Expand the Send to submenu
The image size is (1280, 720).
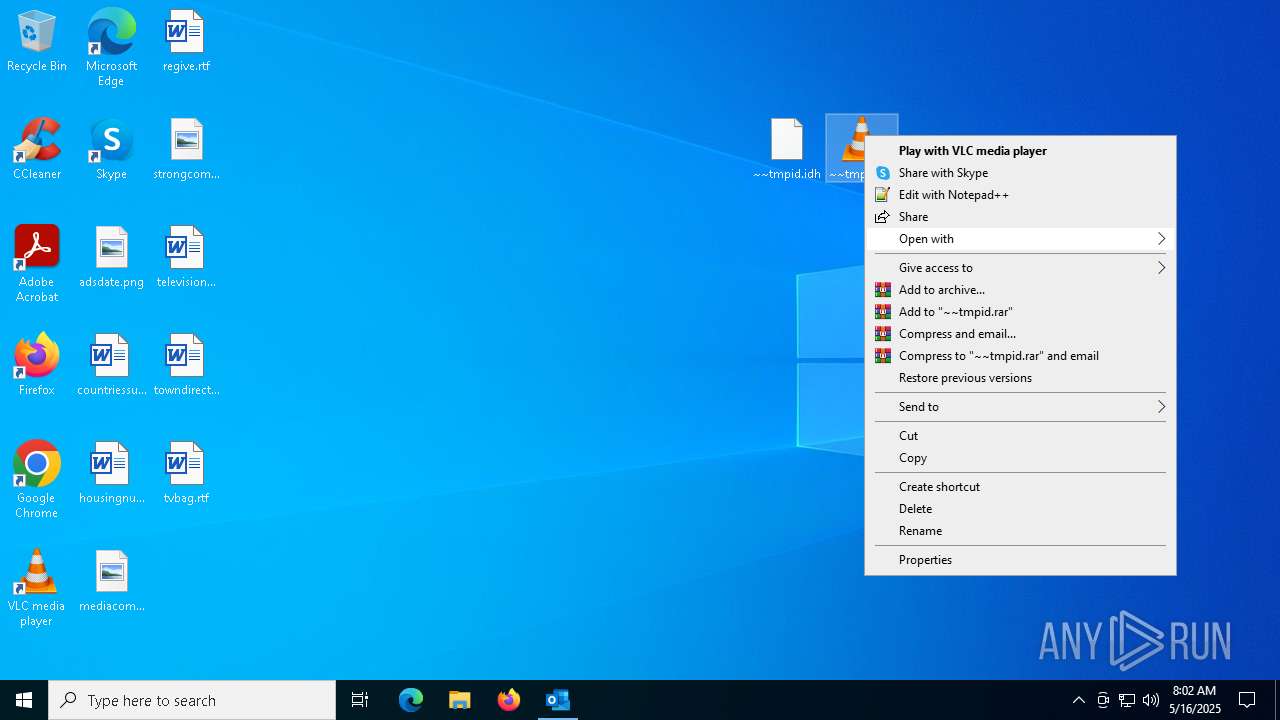pos(1020,407)
